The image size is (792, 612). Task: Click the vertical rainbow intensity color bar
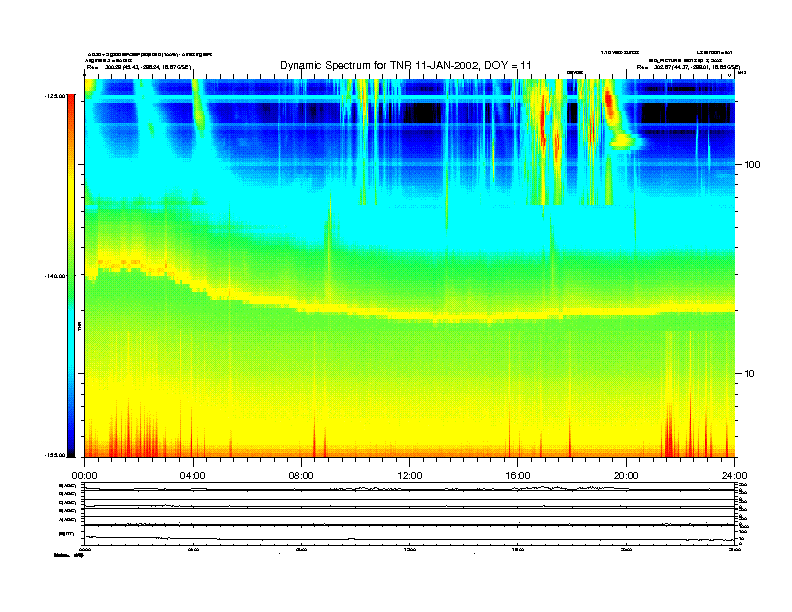pyautogui.click(x=71, y=276)
